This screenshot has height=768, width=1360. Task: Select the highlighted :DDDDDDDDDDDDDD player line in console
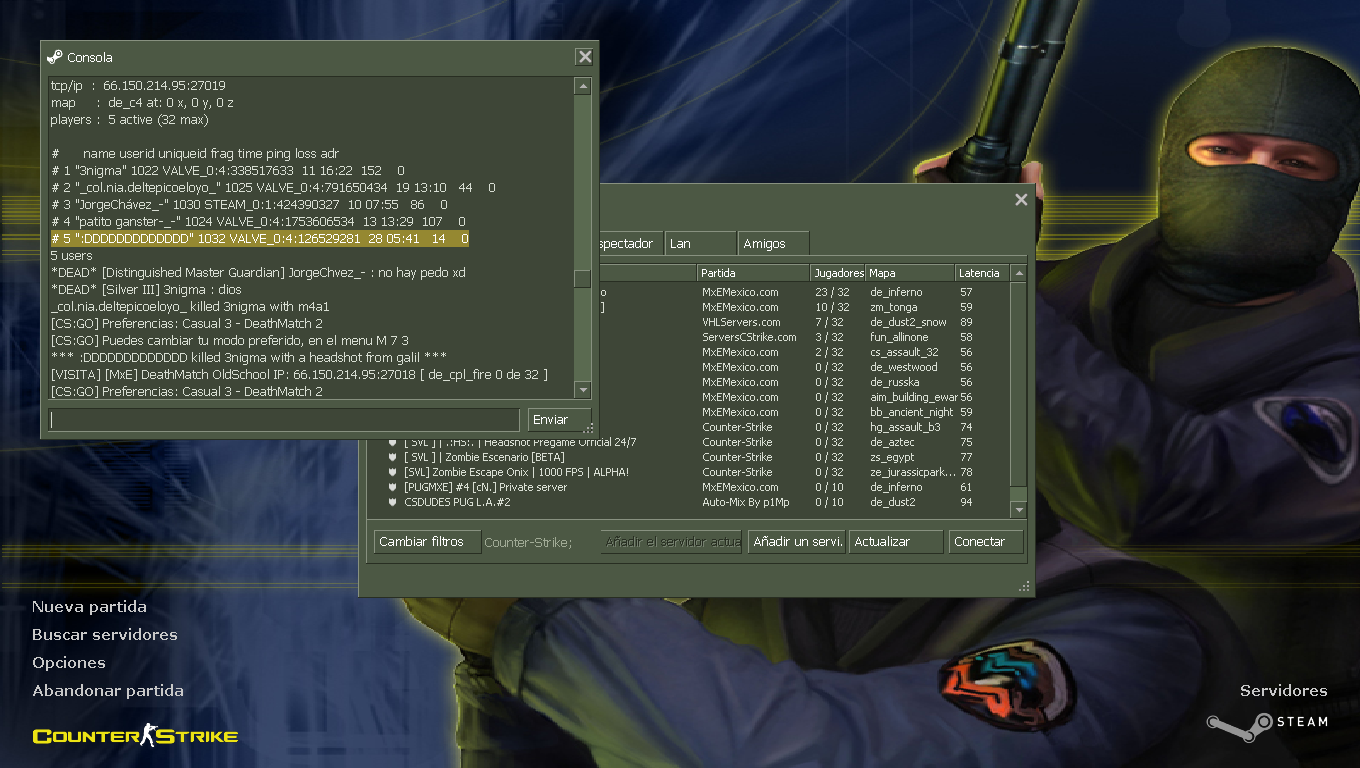pyautogui.click(x=260, y=239)
